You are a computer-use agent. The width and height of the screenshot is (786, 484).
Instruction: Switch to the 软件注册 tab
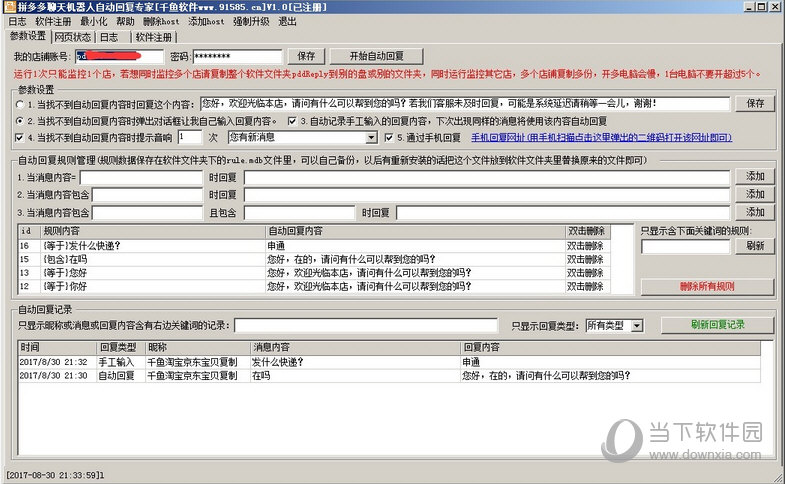pyautogui.click(x=153, y=37)
